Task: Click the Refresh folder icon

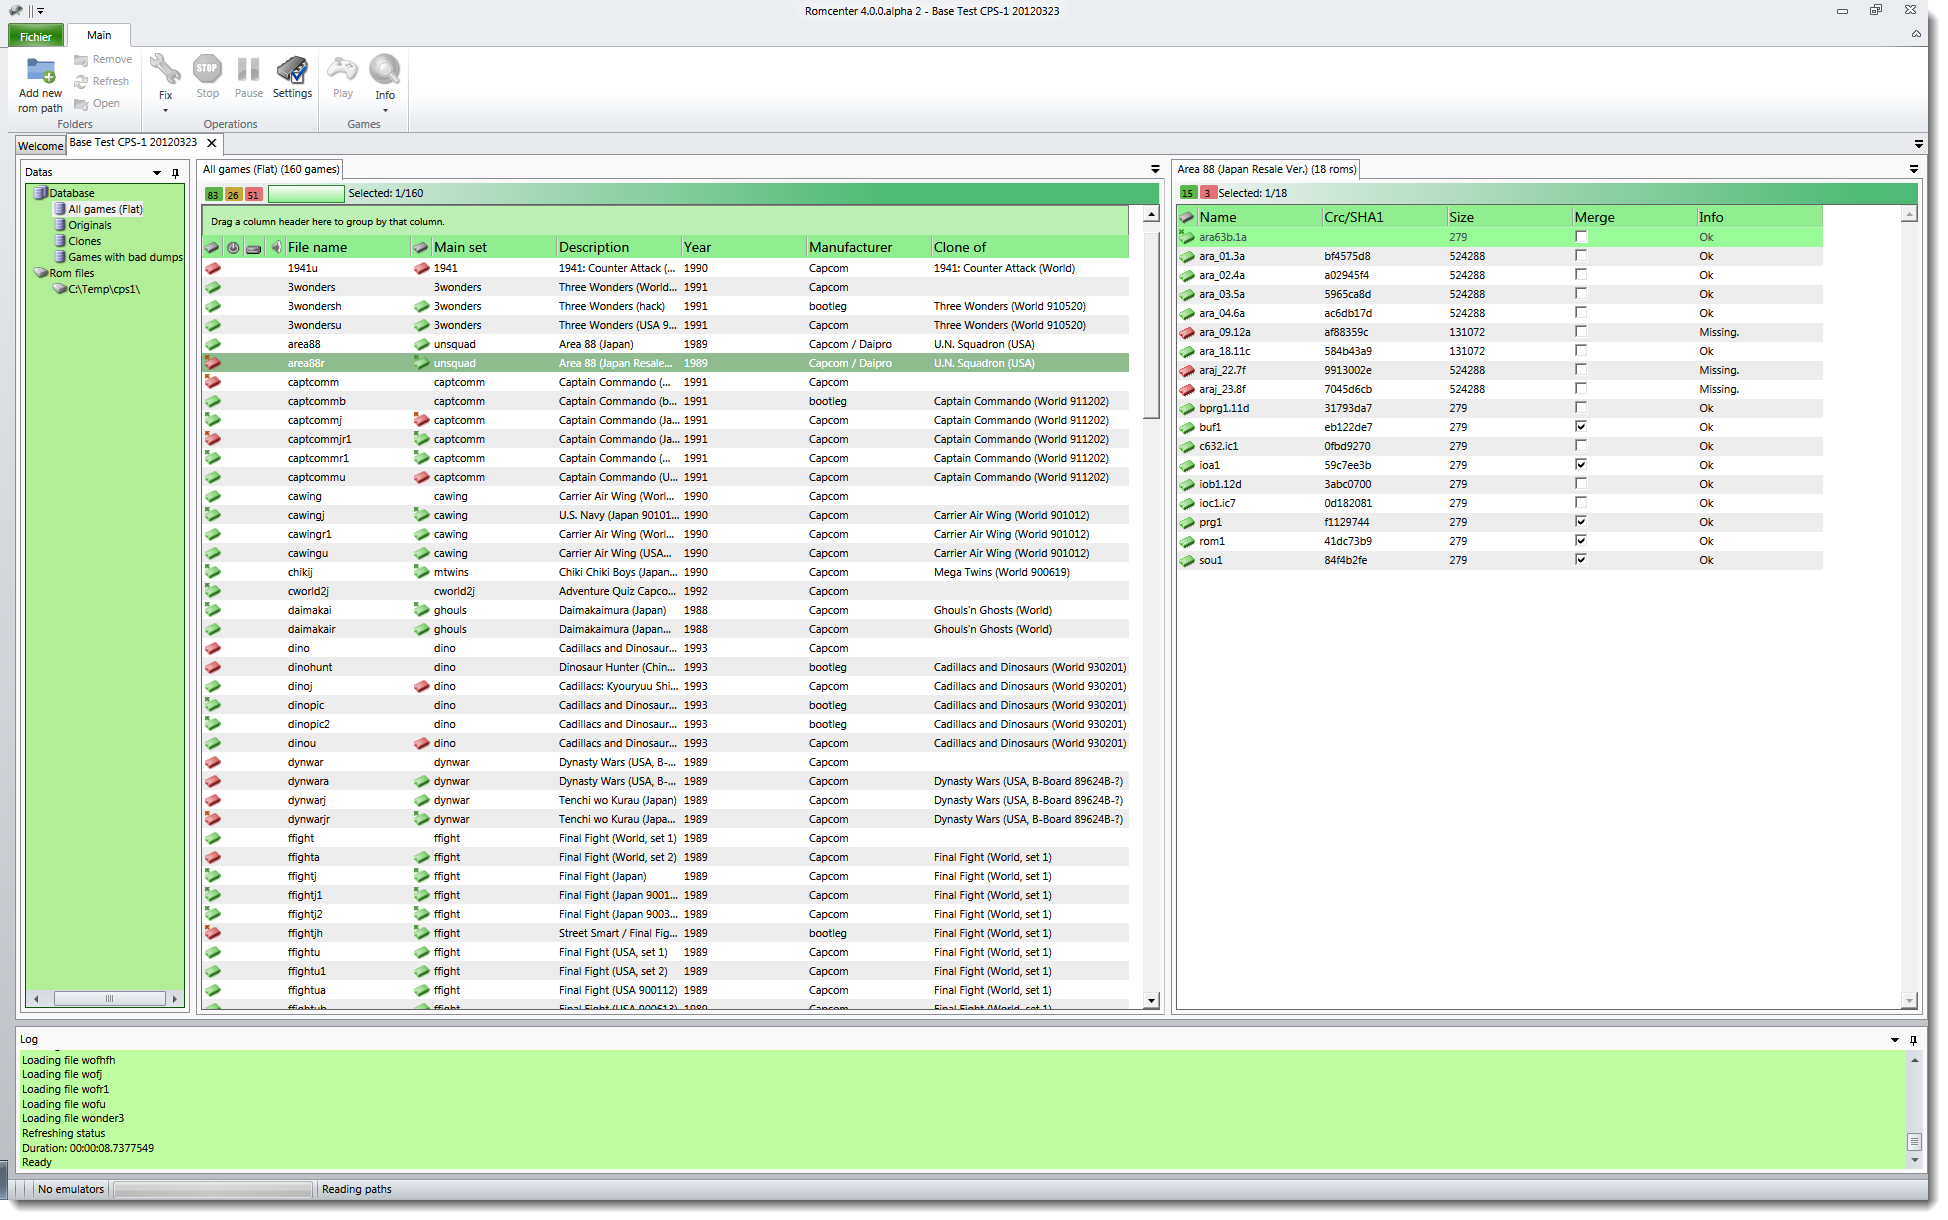Action: [81, 82]
